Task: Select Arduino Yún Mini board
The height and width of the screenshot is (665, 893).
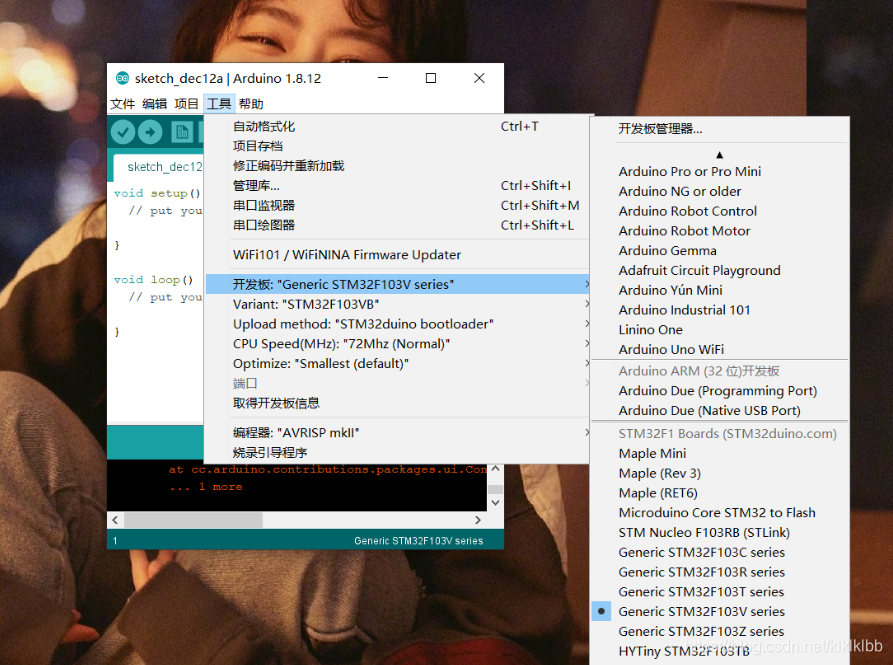Action: (720, 290)
